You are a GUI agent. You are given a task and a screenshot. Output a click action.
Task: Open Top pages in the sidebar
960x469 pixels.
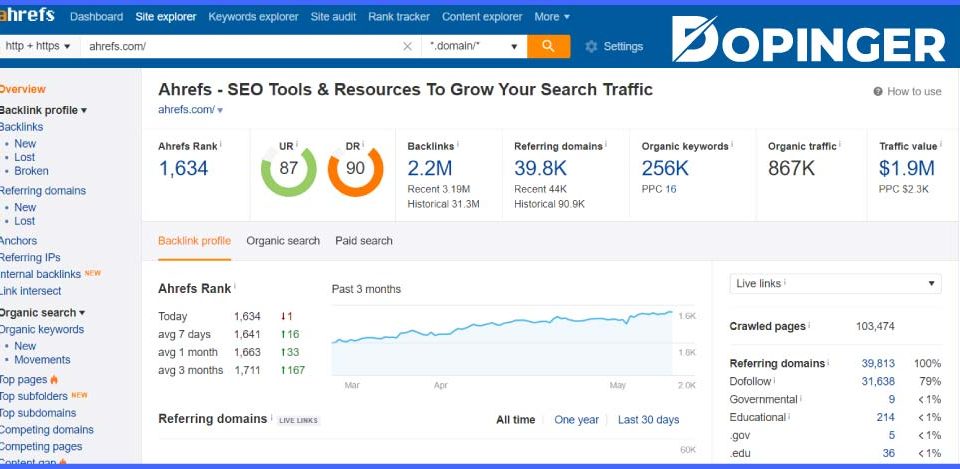[23, 380]
